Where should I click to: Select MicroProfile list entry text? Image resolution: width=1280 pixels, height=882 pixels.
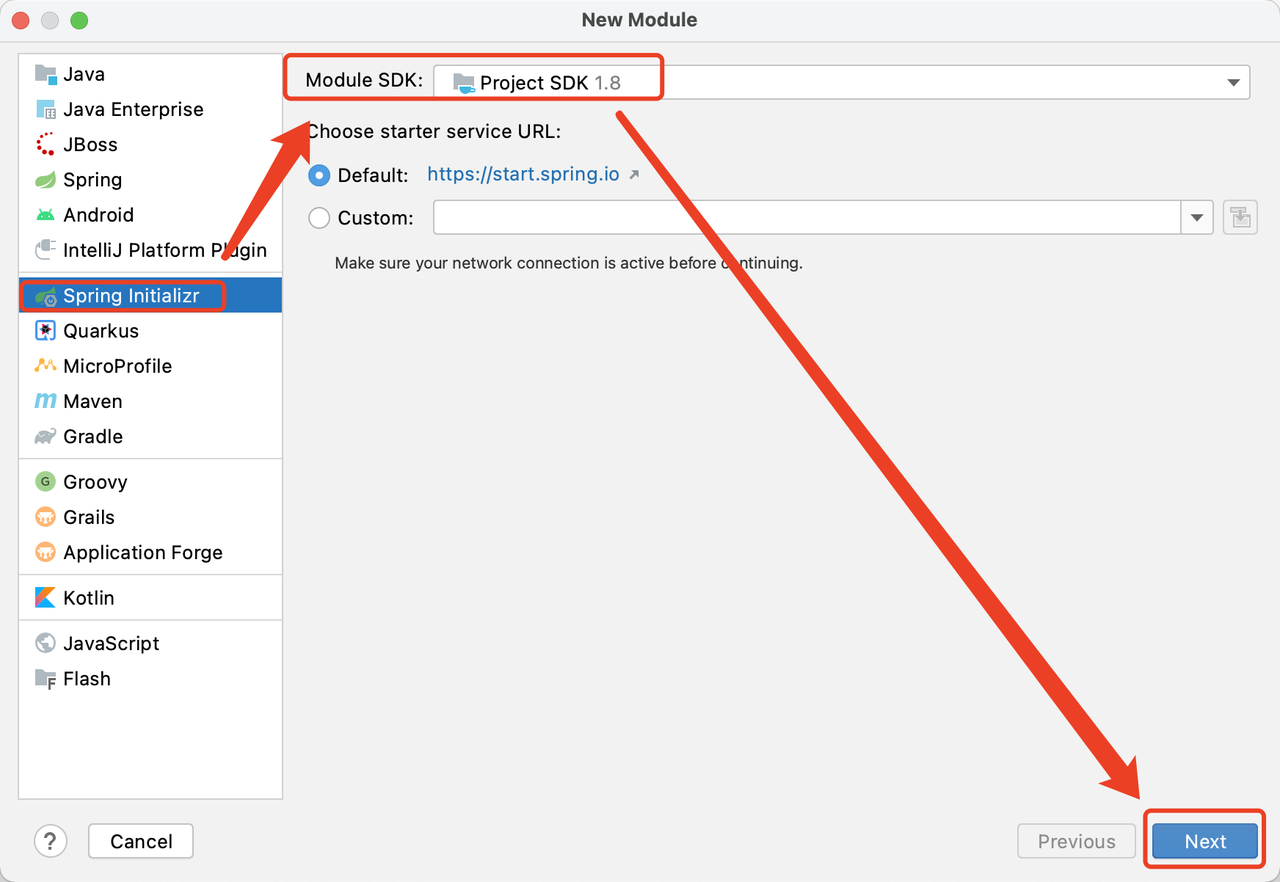(x=118, y=366)
